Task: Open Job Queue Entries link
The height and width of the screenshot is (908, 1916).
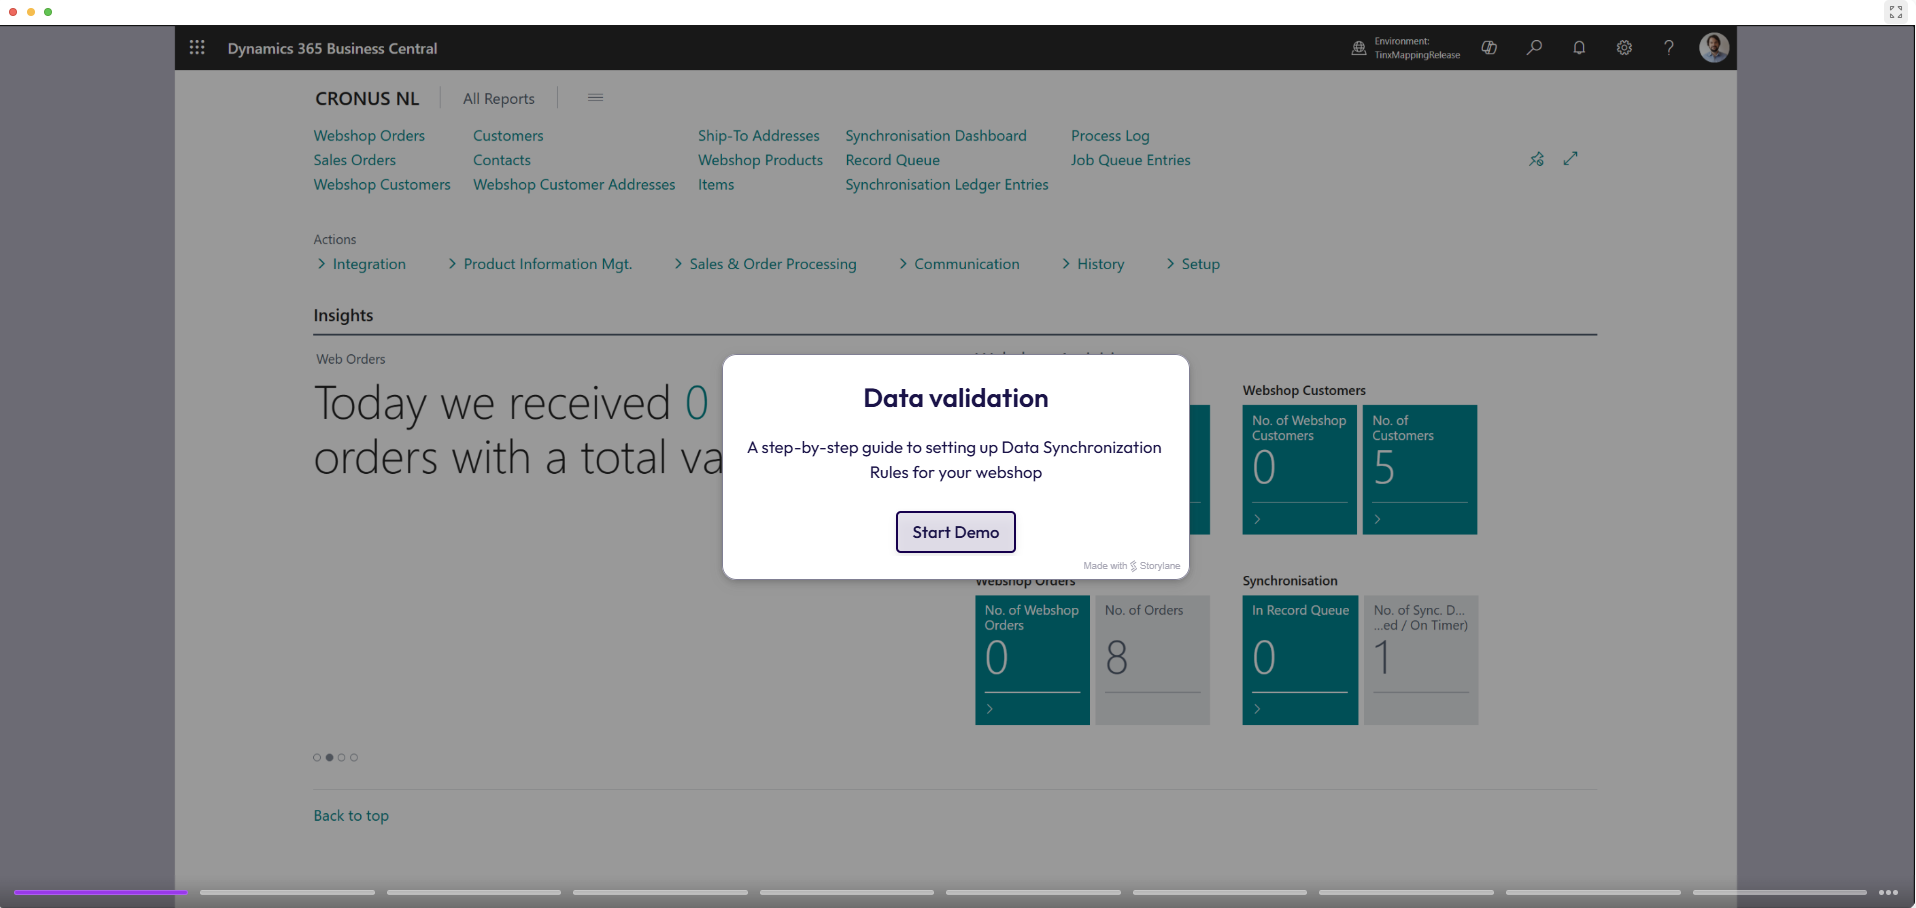Action: click(1131, 160)
